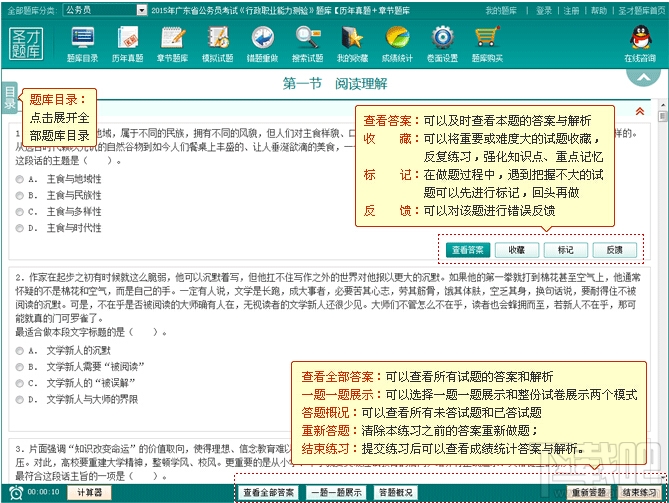Select option B 主食与民族性
This screenshot has width=669, height=503.
click(20, 195)
